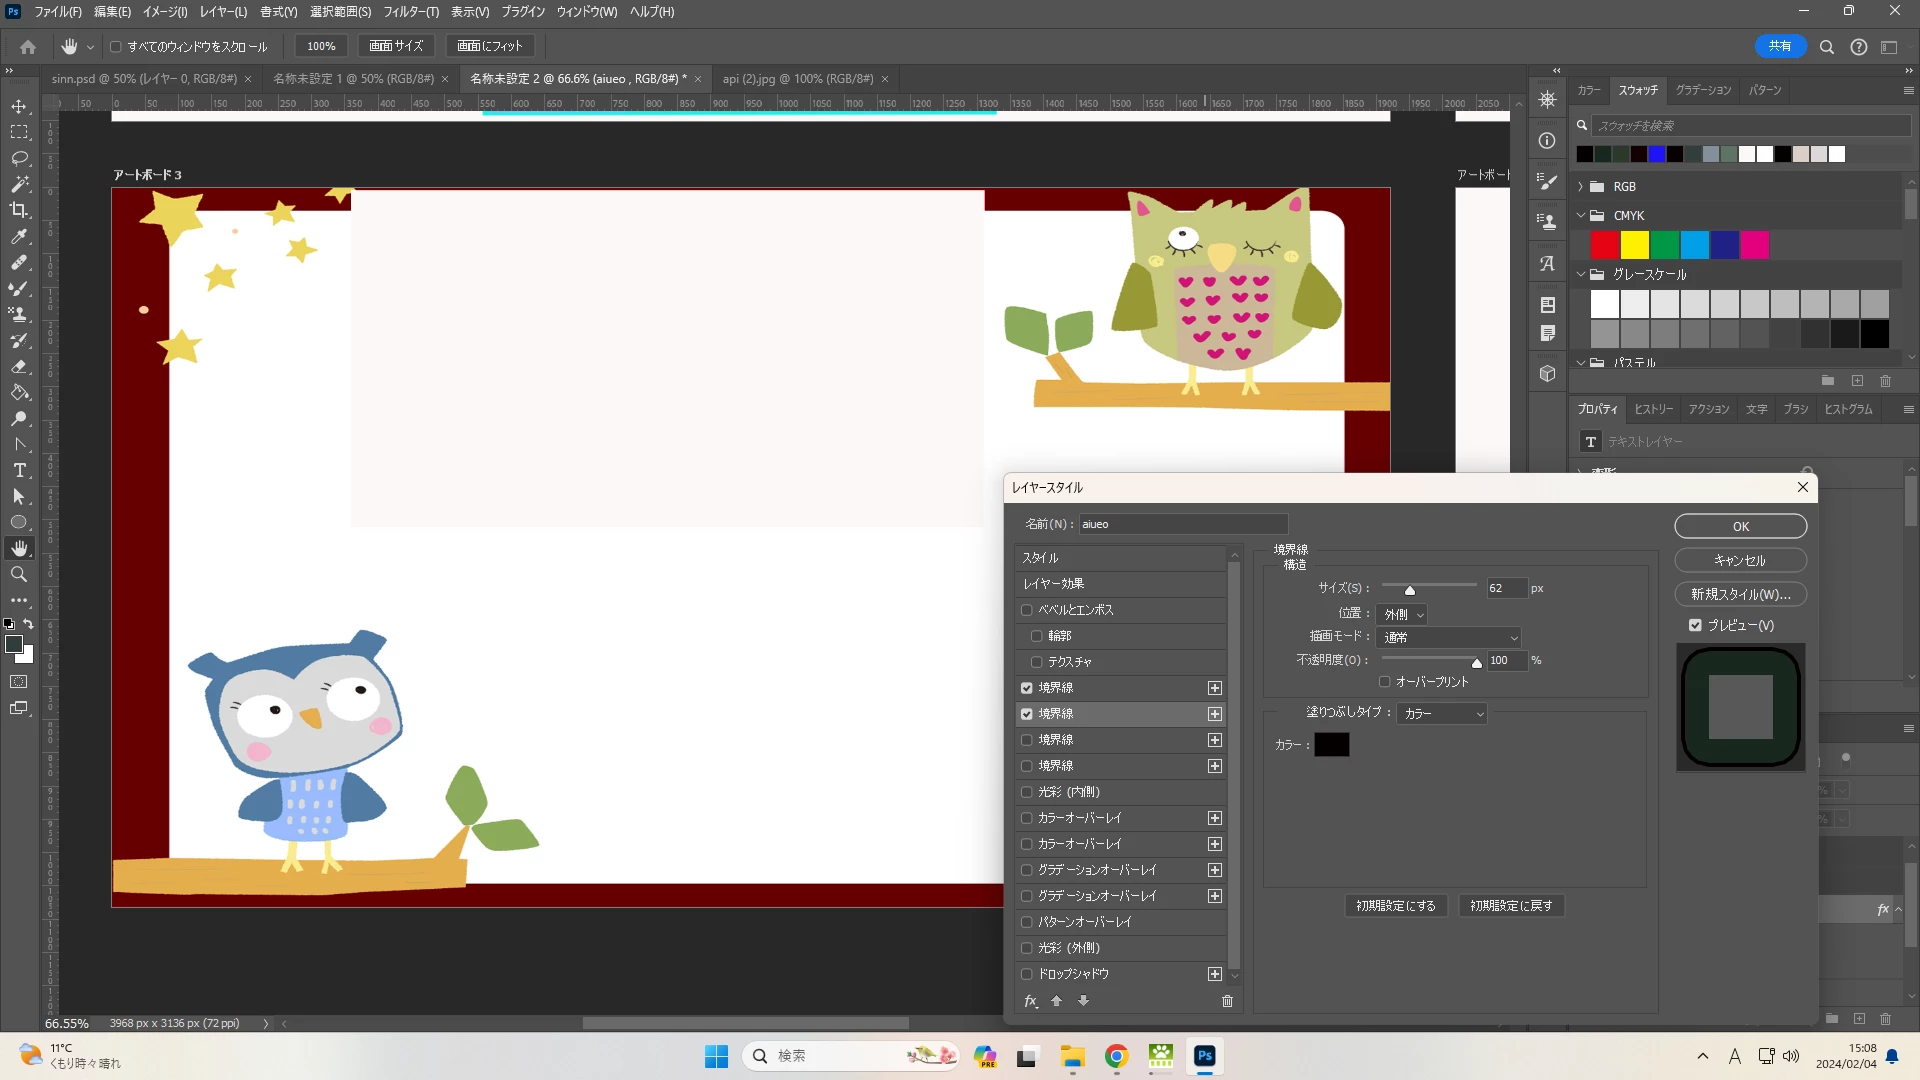This screenshot has height=1080, width=1920.
Task: Toggle the プレビュー checkbox
Action: (x=1695, y=625)
